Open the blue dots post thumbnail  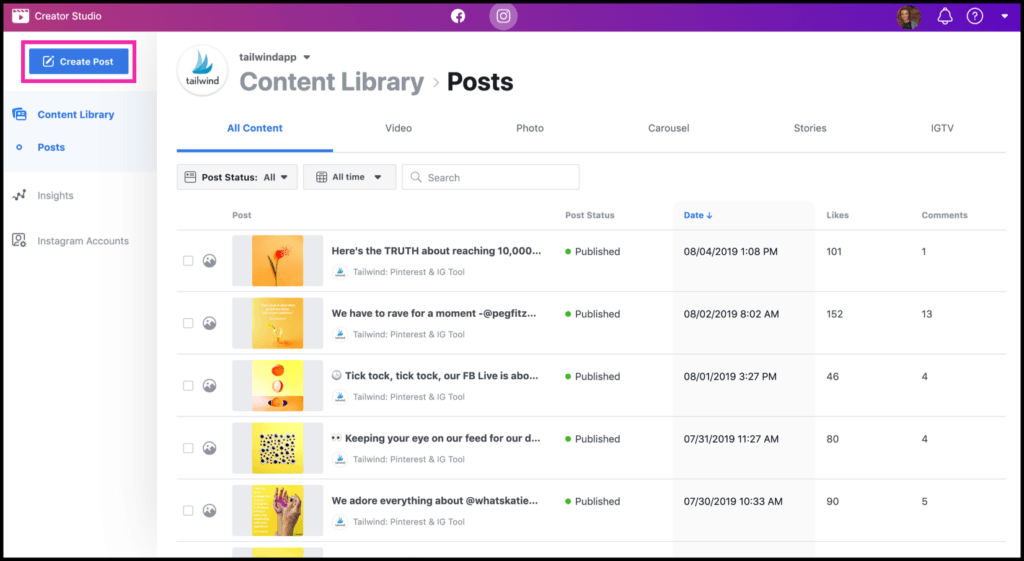[278, 448]
